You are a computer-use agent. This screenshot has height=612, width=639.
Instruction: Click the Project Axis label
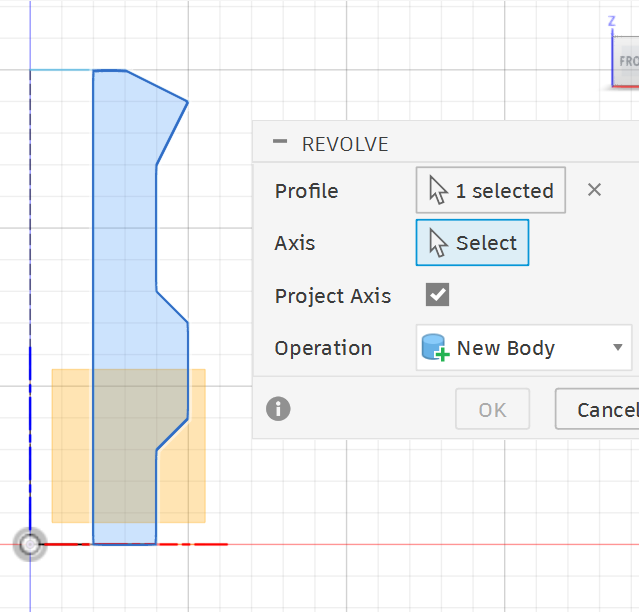coord(333,296)
